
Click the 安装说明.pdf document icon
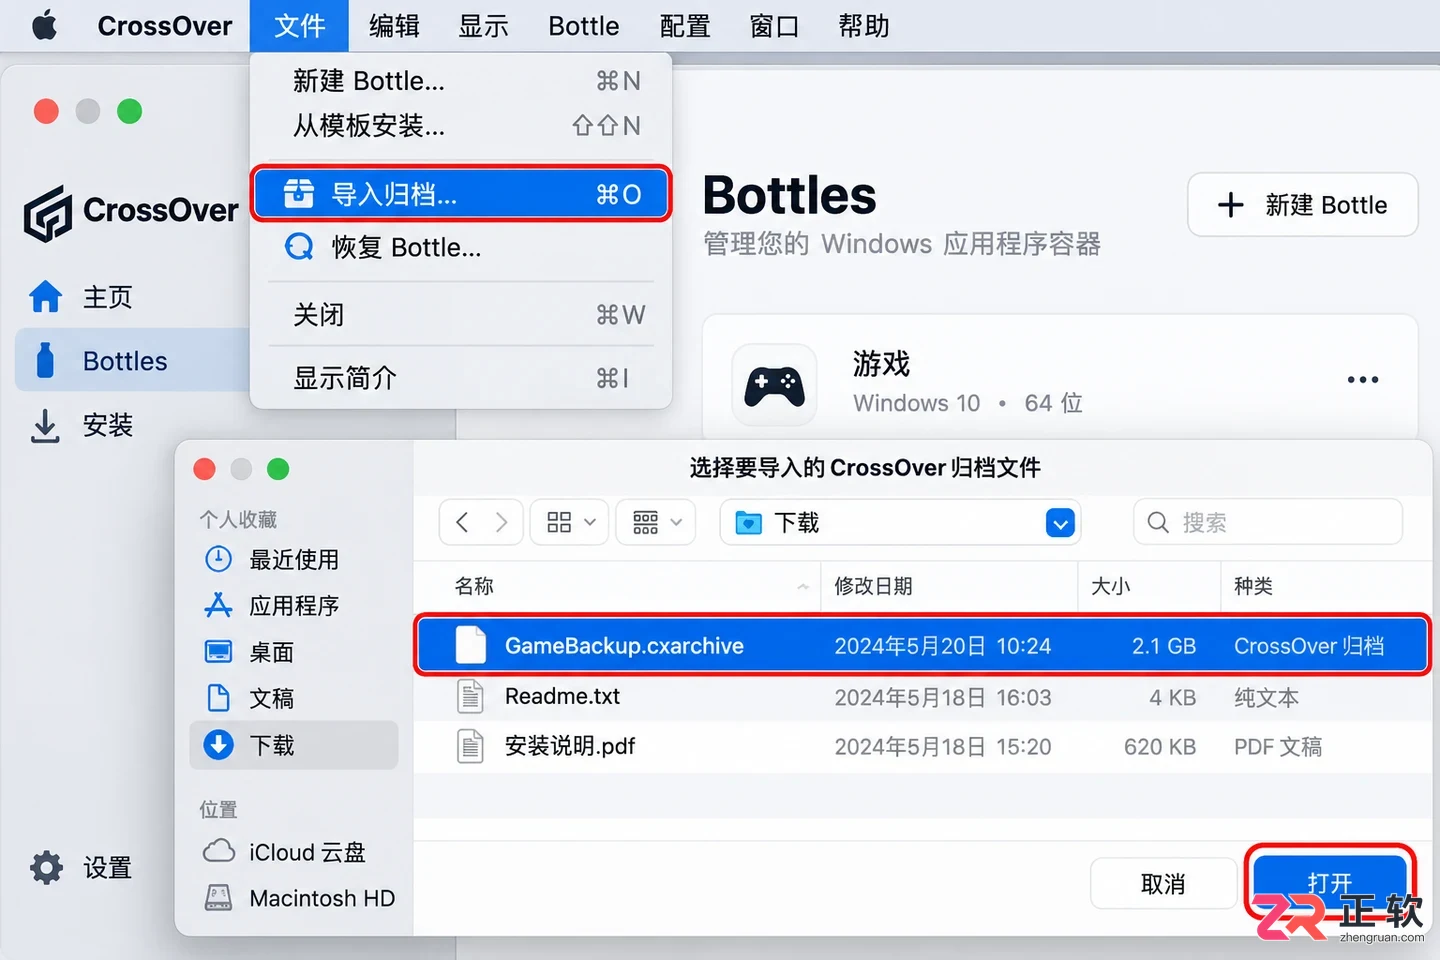tap(470, 746)
